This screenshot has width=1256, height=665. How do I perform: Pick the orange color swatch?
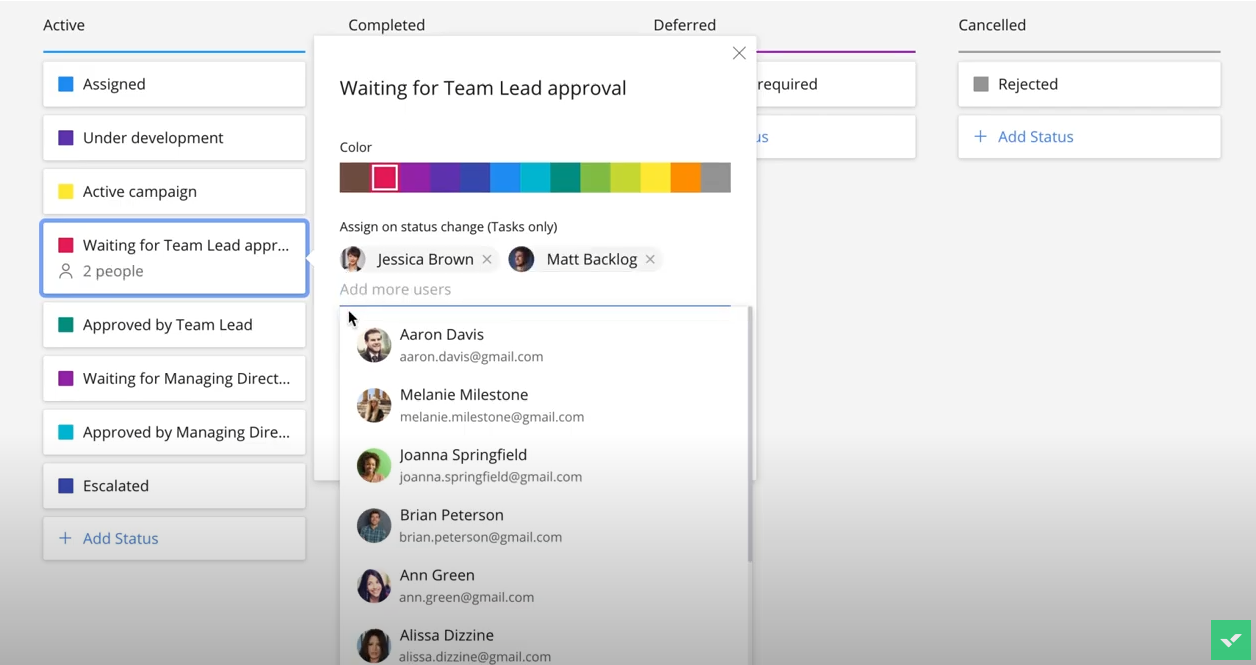(x=685, y=178)
